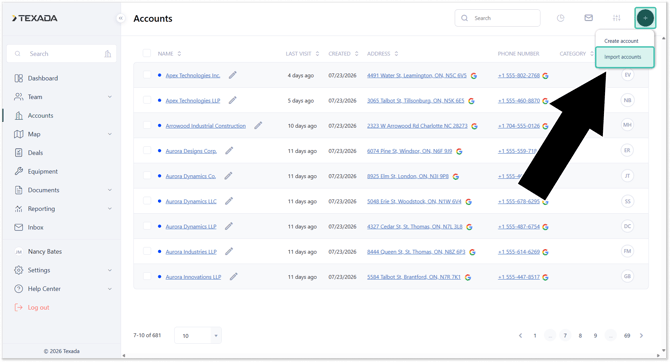This screenshot has width=670, height=362.
Task: Edit Aurora Dynamics LLC with its pencil icon
Action: tap(229, 201)
